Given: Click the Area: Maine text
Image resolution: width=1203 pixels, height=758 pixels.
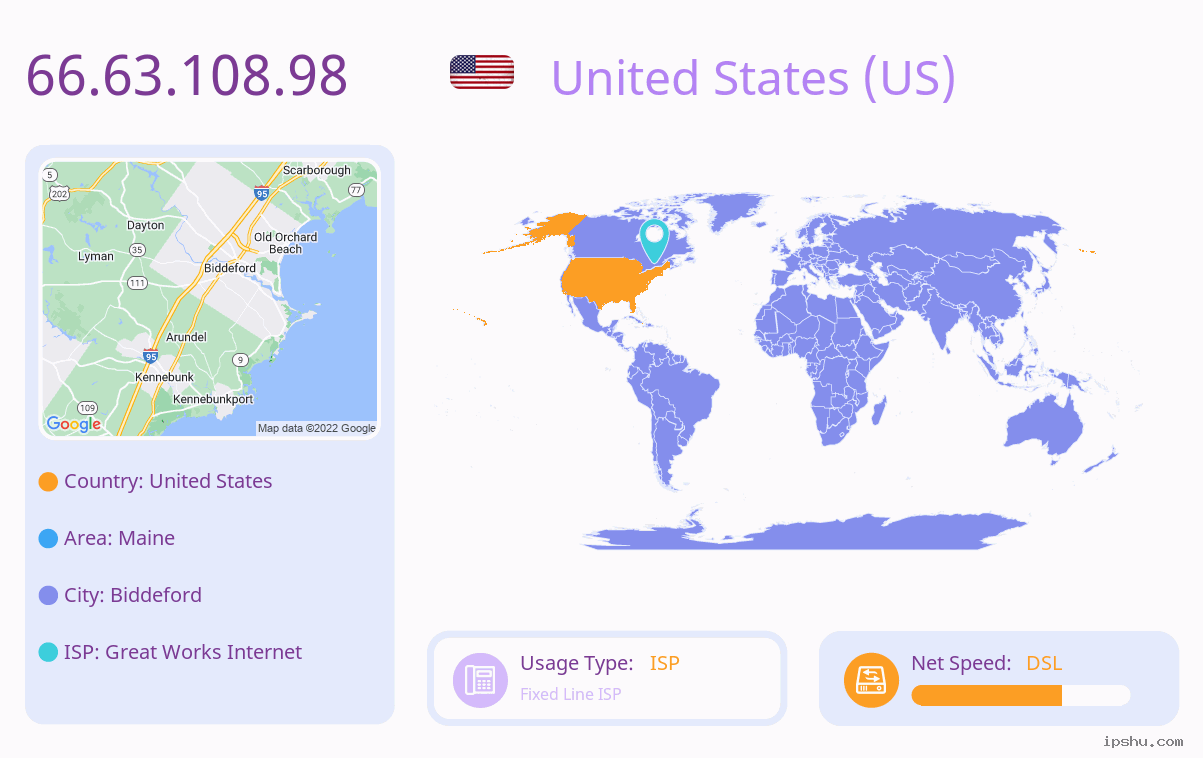Looking at the screenshot, I should pyautogui.click(x=119, y=538).
